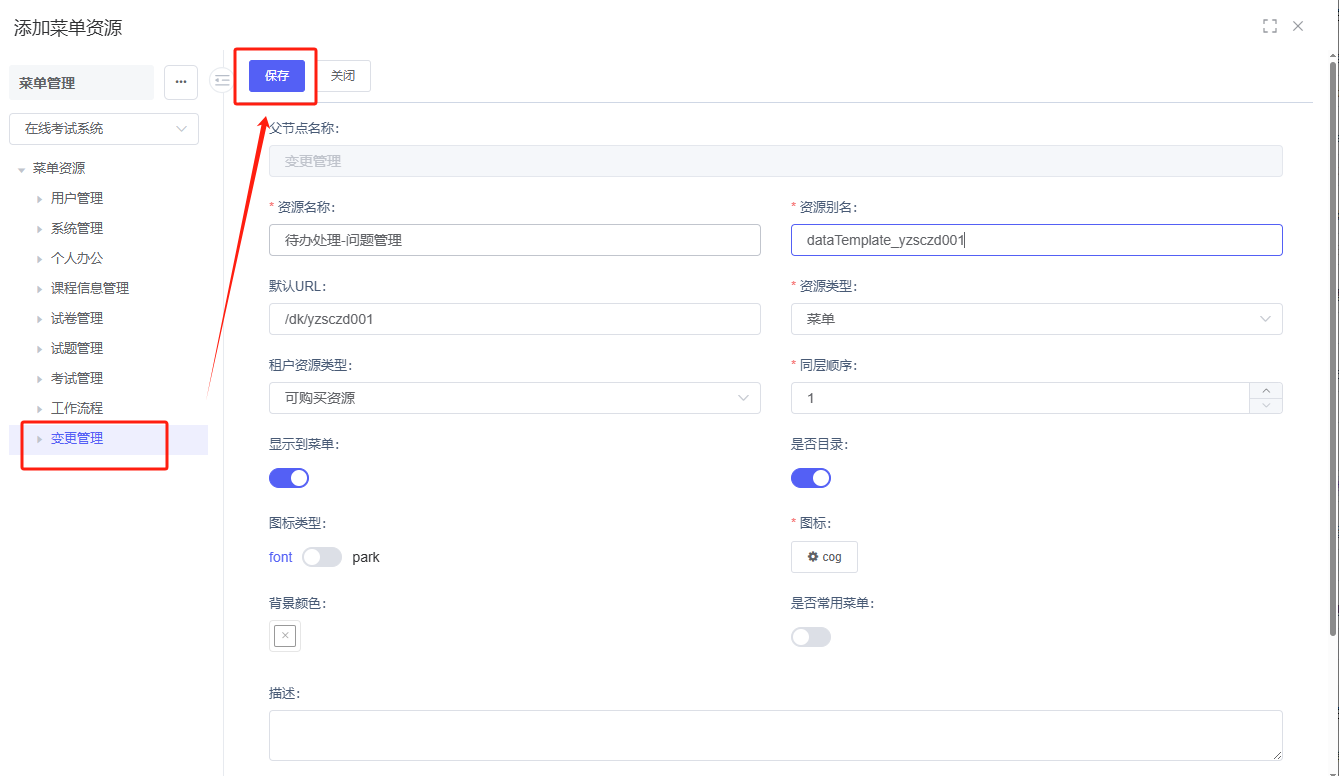
Task: Toggle the 显示到菜单 switch off
Action: tap(289, 478)
